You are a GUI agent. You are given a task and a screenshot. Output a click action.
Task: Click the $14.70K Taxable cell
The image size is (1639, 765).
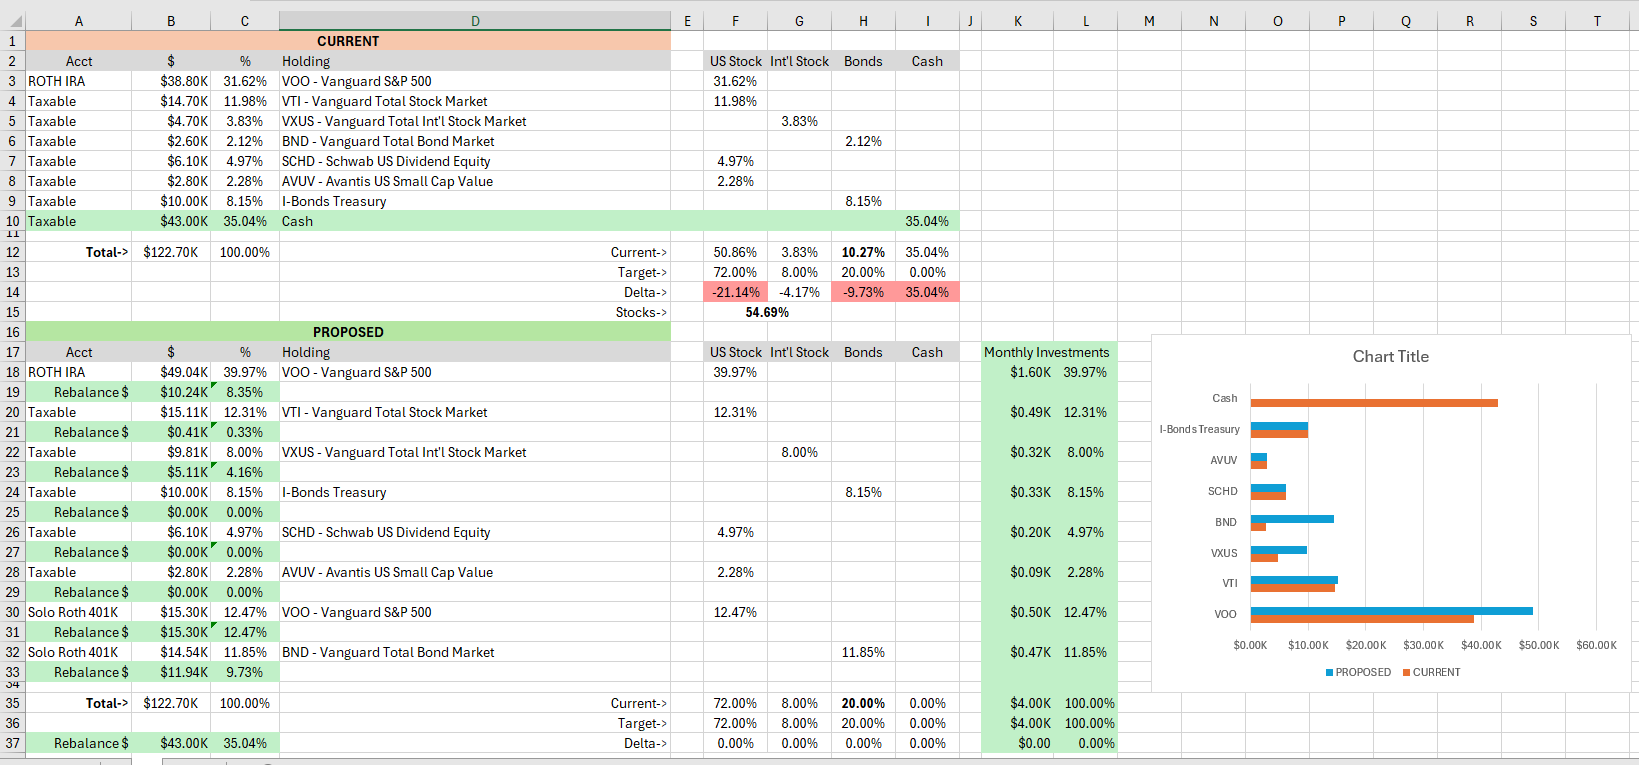(171, 101)
